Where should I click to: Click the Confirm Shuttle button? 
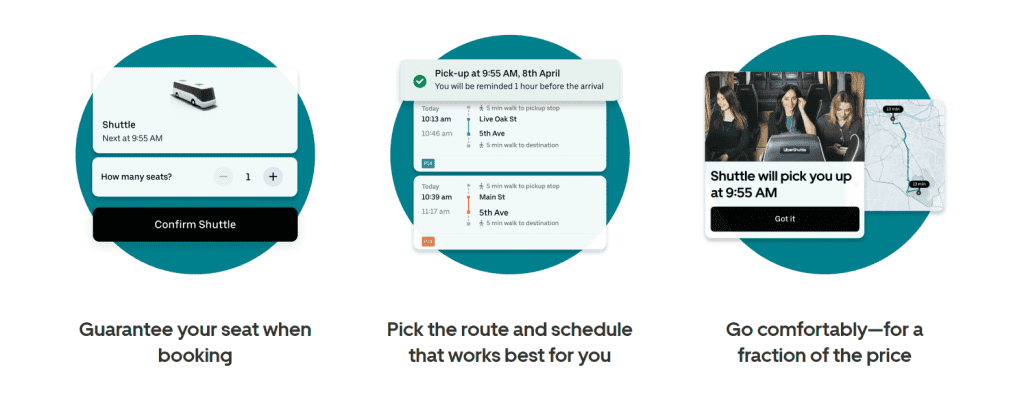click(195, 225)
